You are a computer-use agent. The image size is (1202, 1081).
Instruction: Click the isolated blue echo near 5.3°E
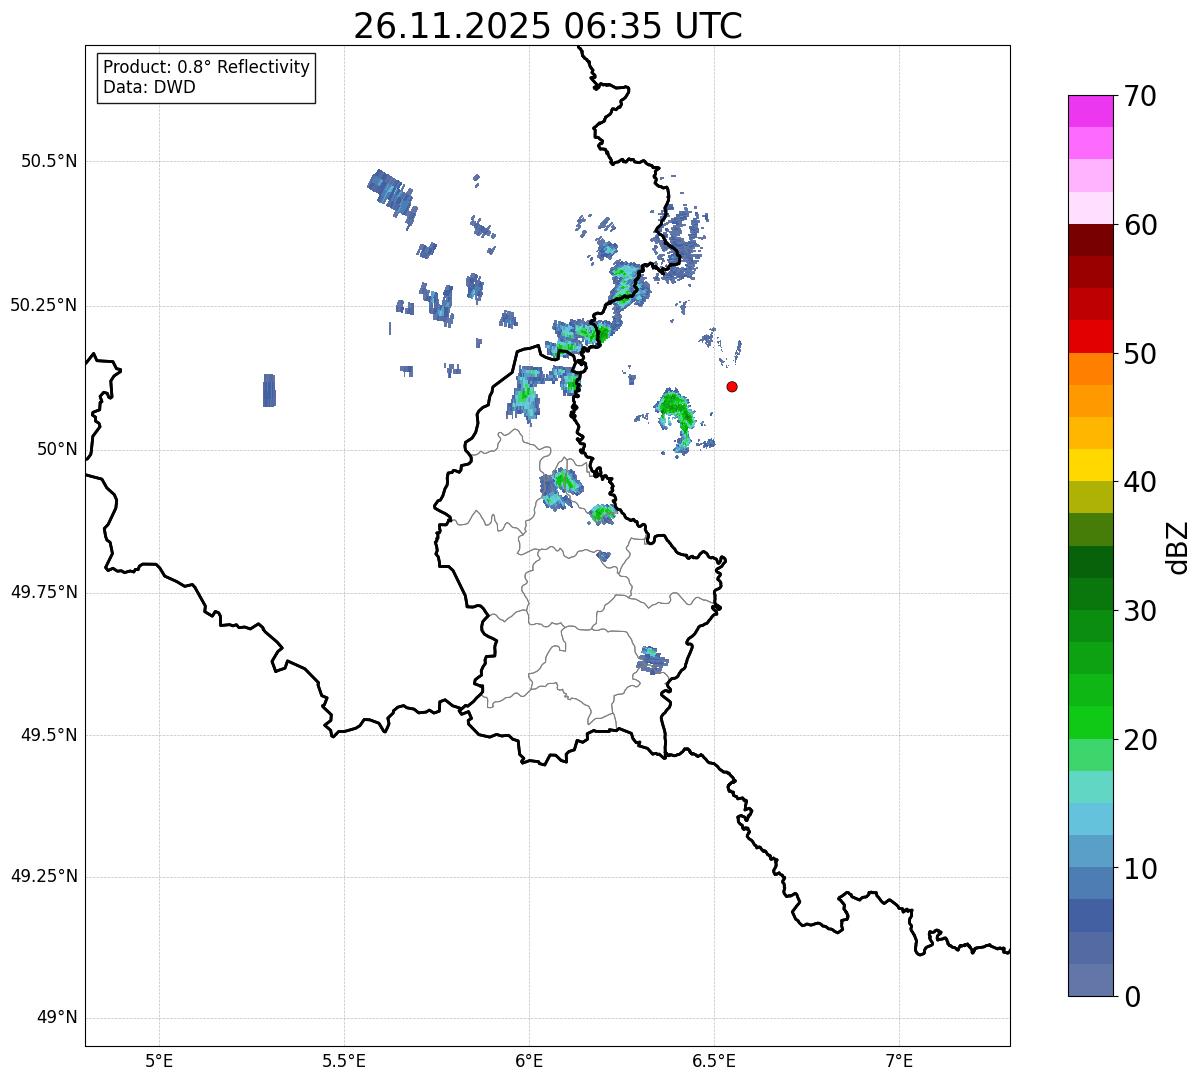coord(269,390)
